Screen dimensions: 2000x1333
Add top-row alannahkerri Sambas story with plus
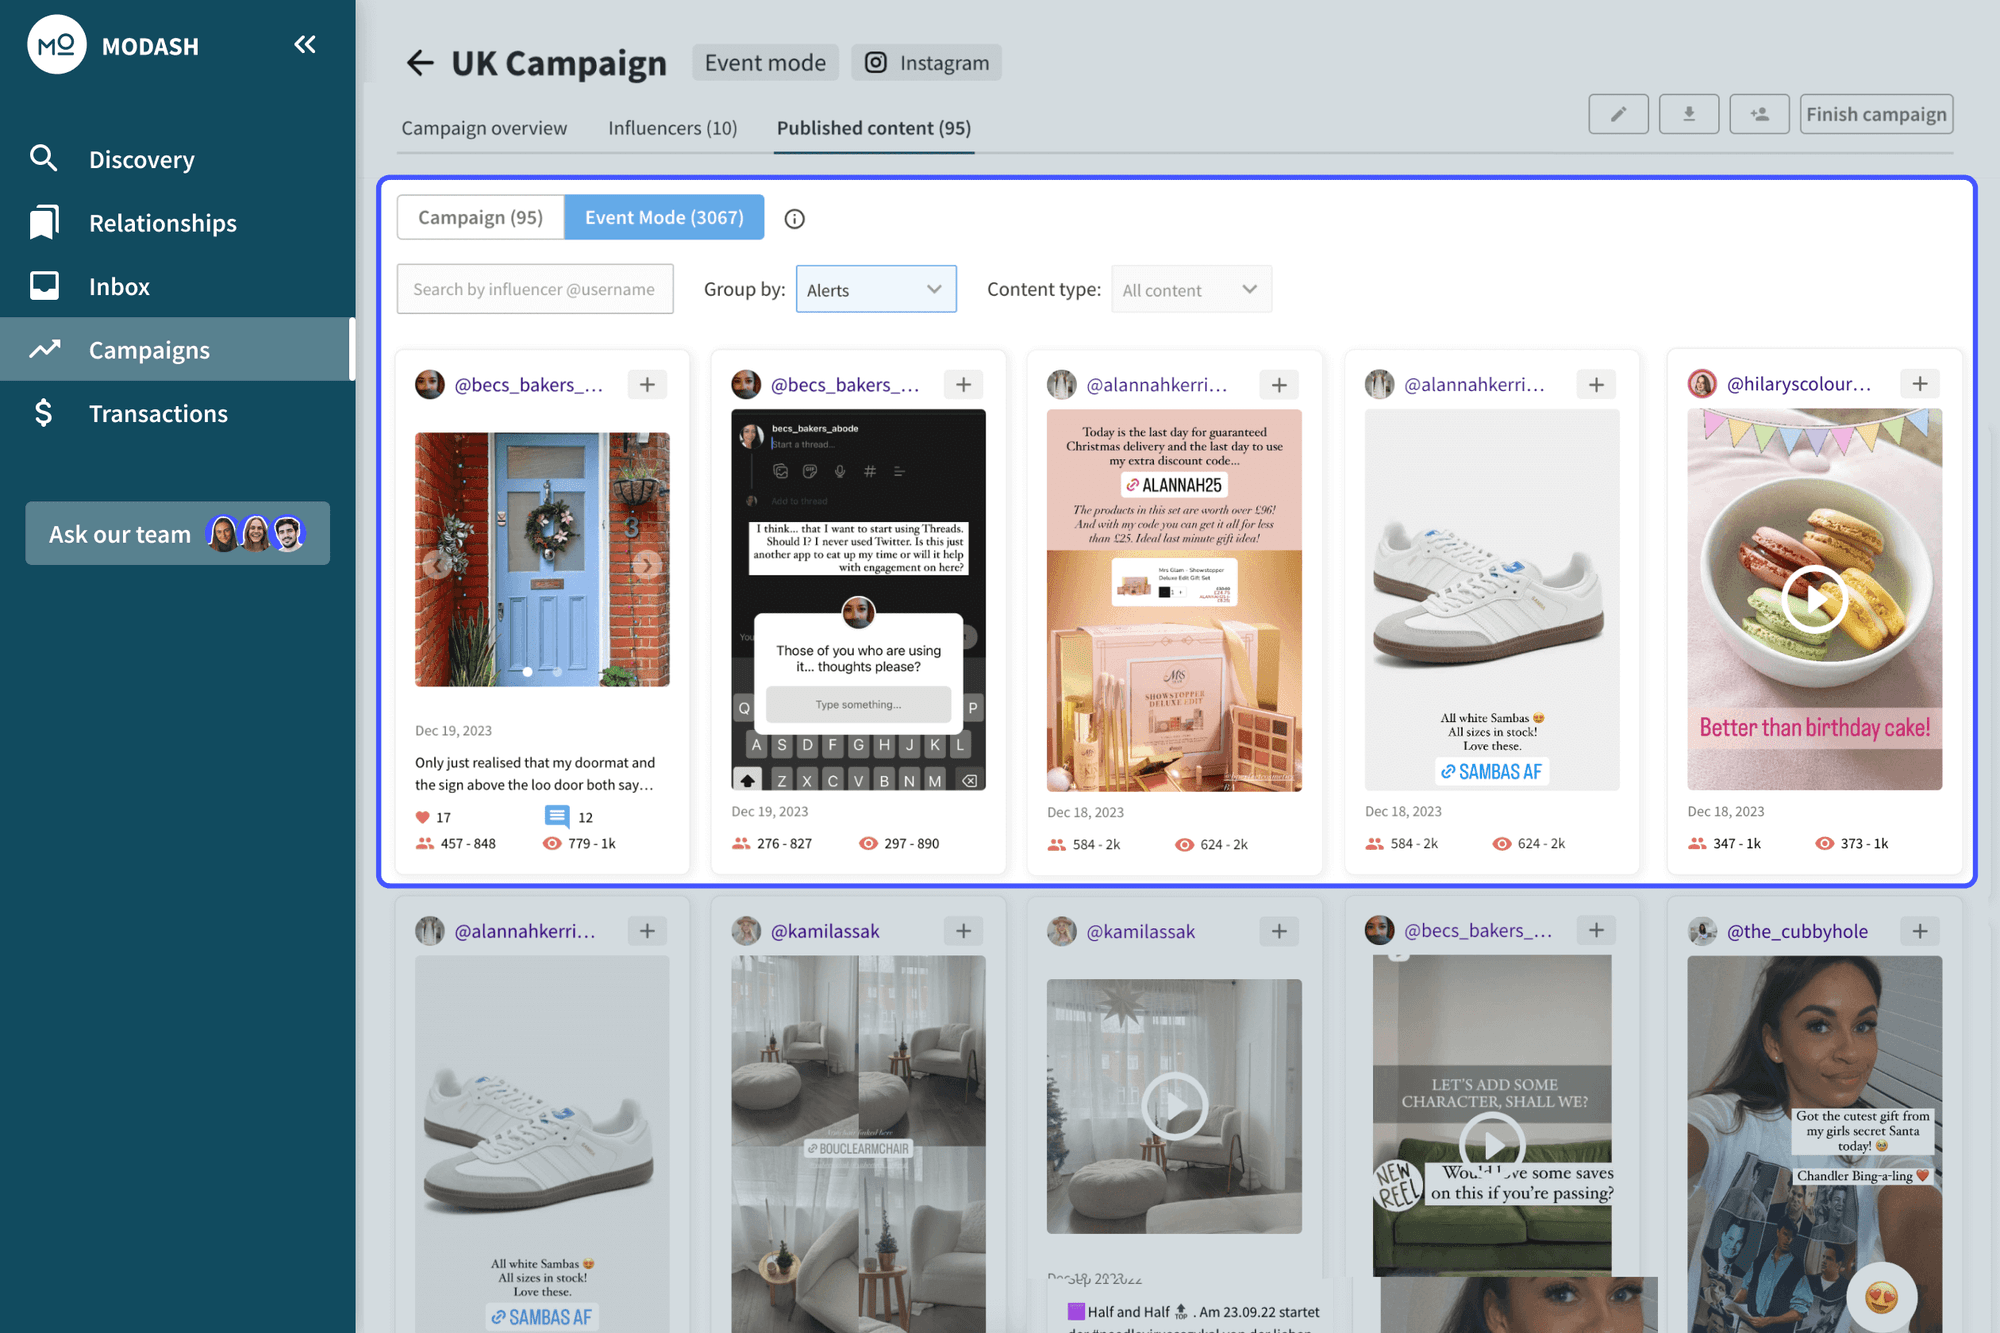pyautogui.click(x=1596, y=385)
